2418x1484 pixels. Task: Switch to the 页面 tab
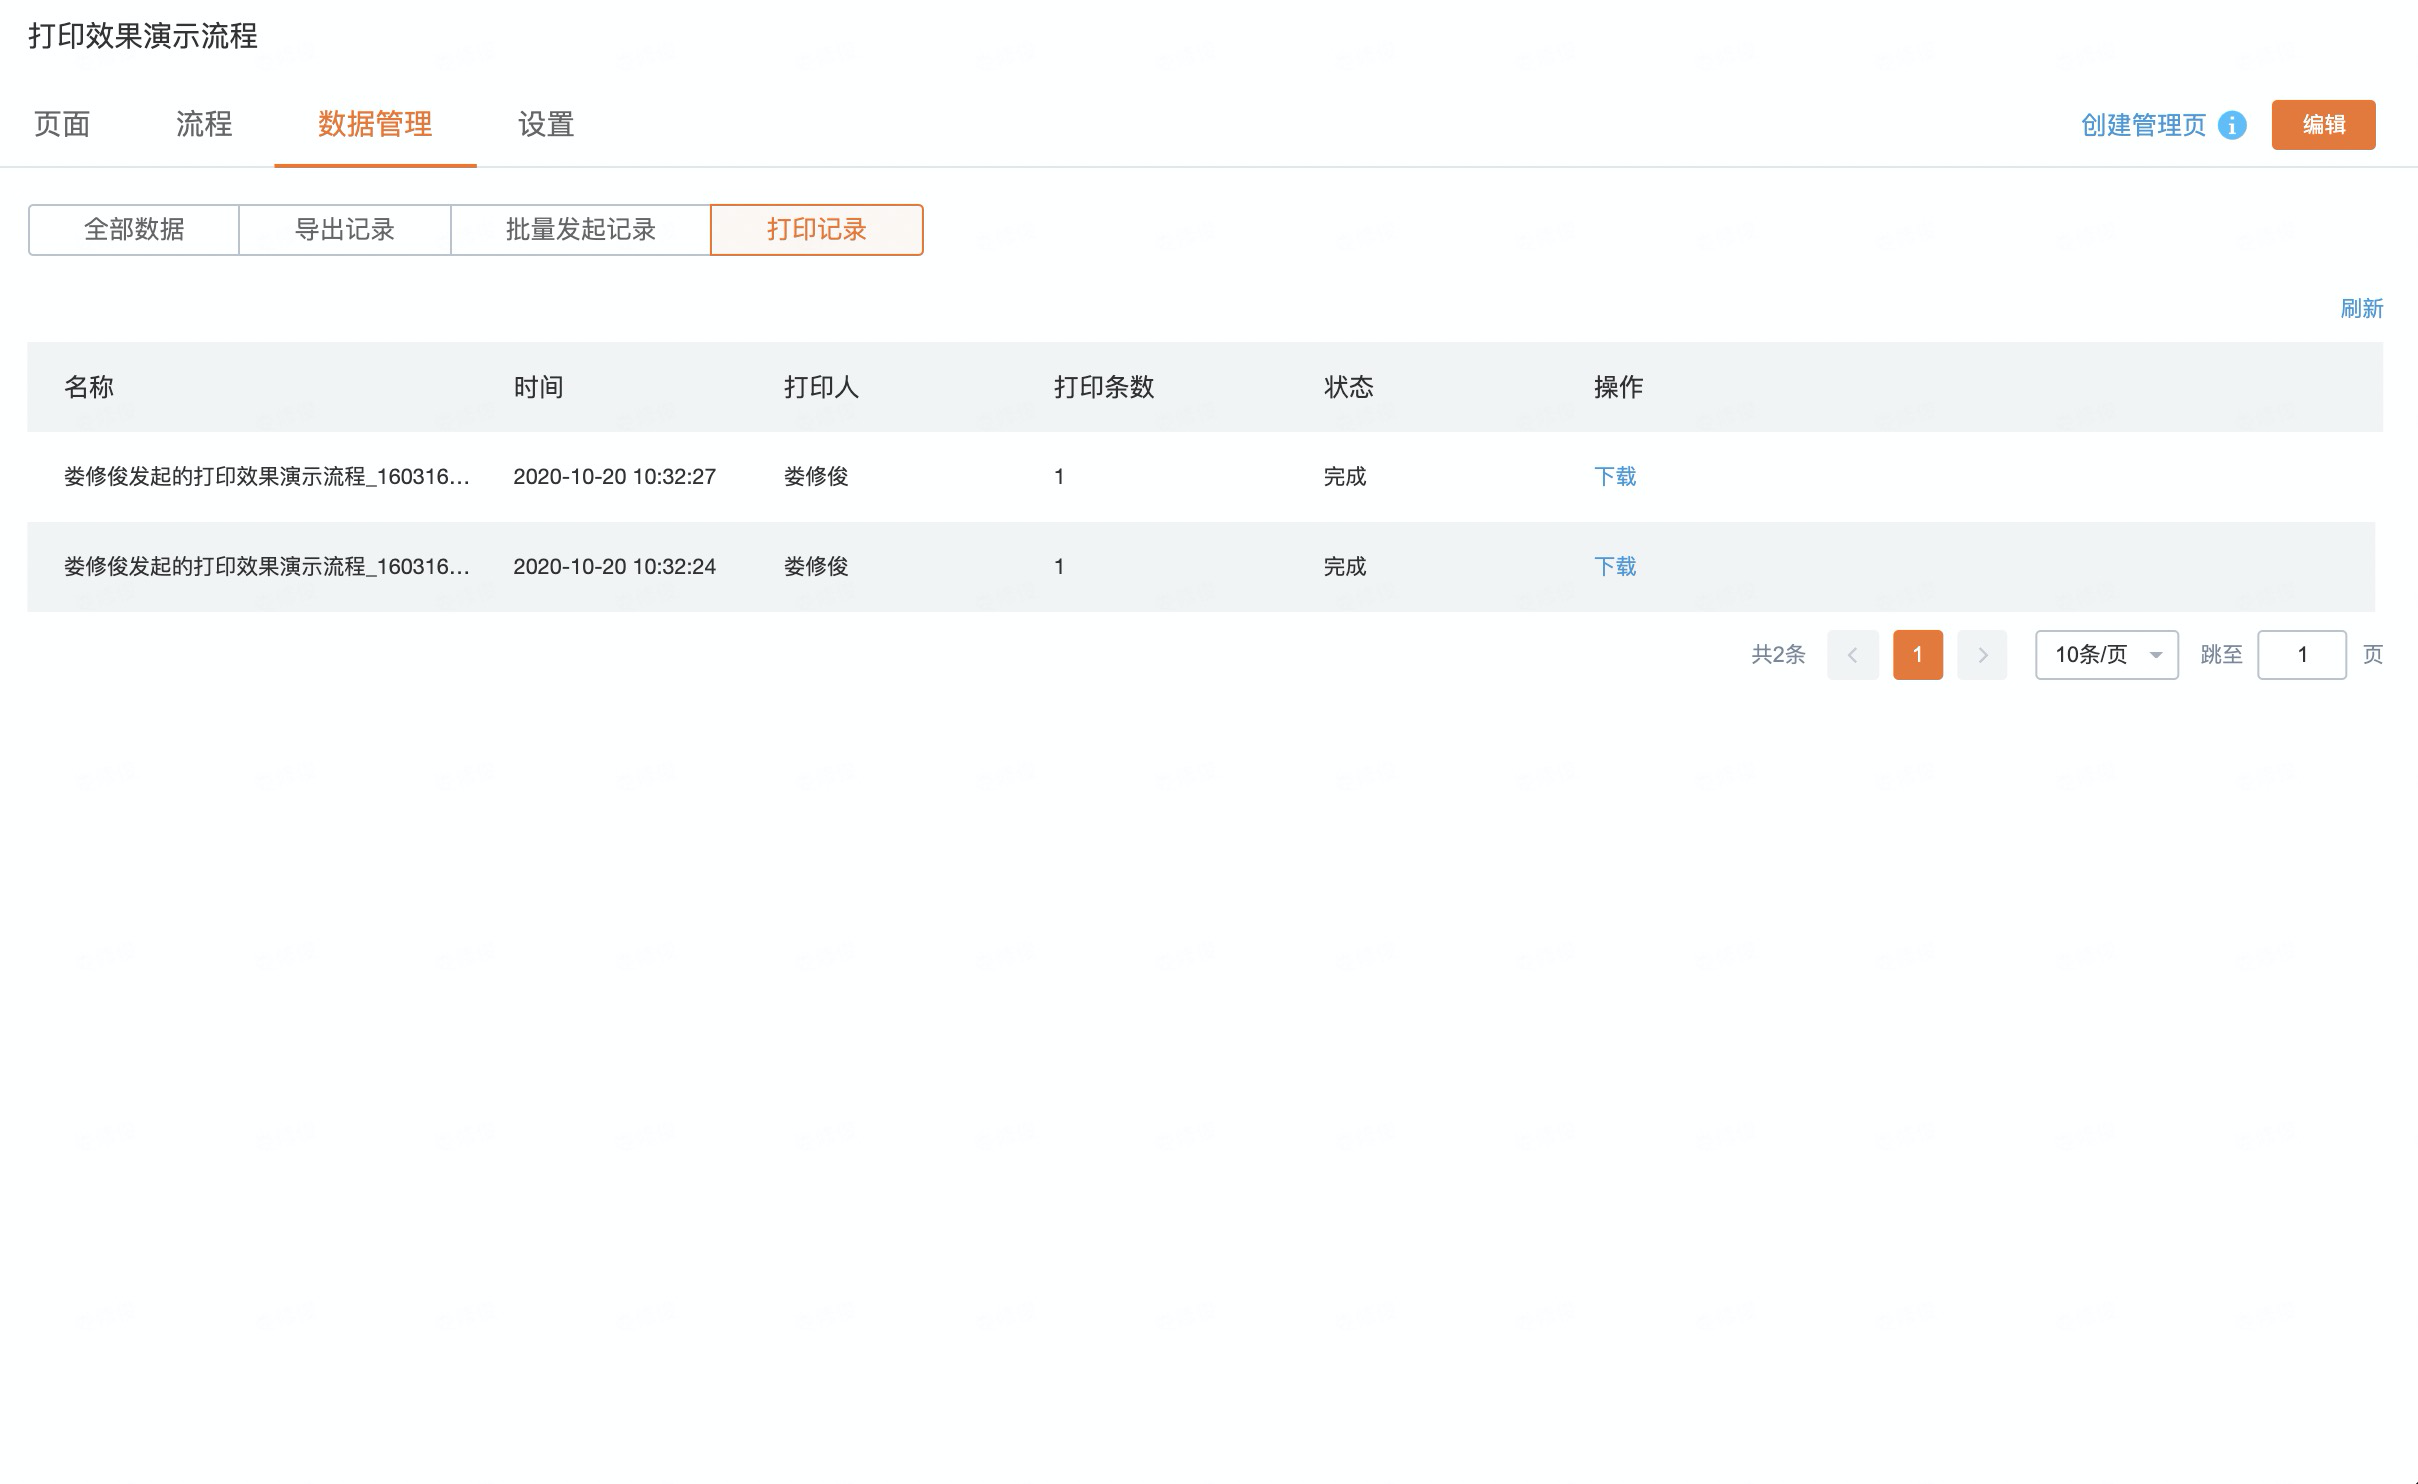62,124
